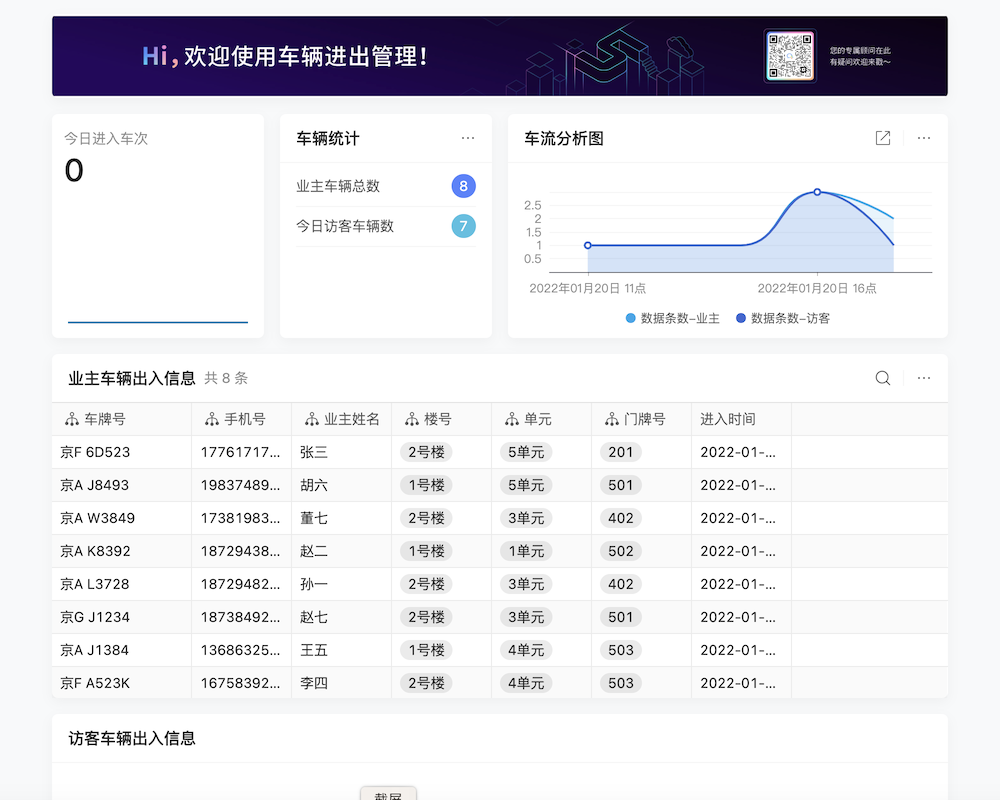The height and width of the screenshot is (800, 1000).
Task: Open the more options menu on 车辆统计 card
Action: pos(467,138)
